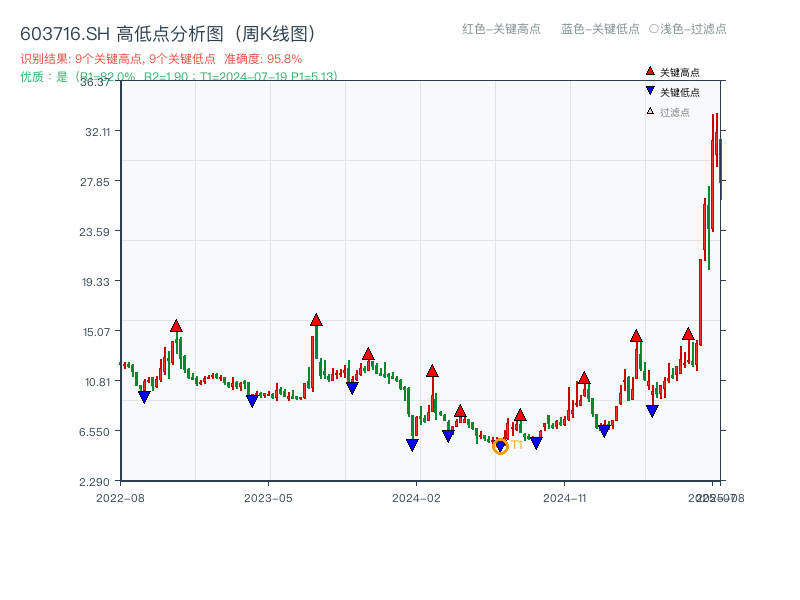
Task: Click the red 识别结果 summary line
Action: pyautogui.click(x=161, y=59)
